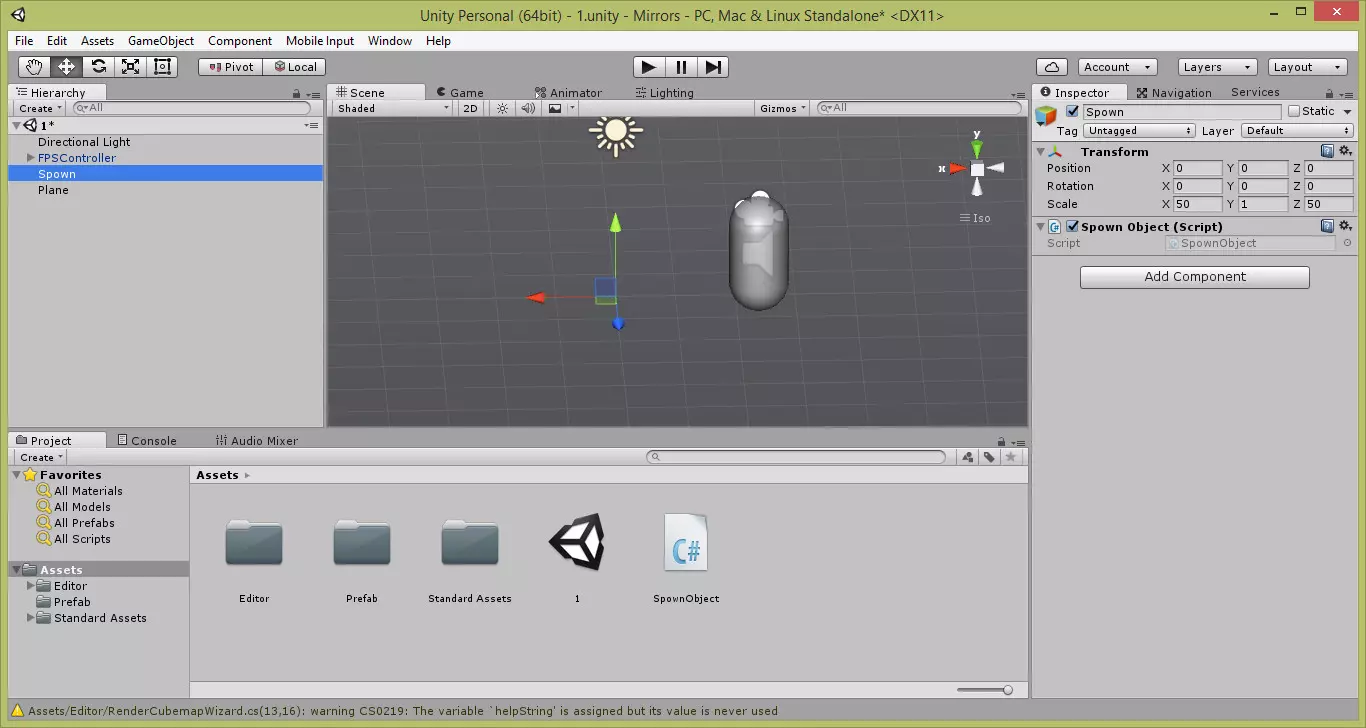
Task: Toggle scene lighting sun icon
Action: (x=503, y=108)
